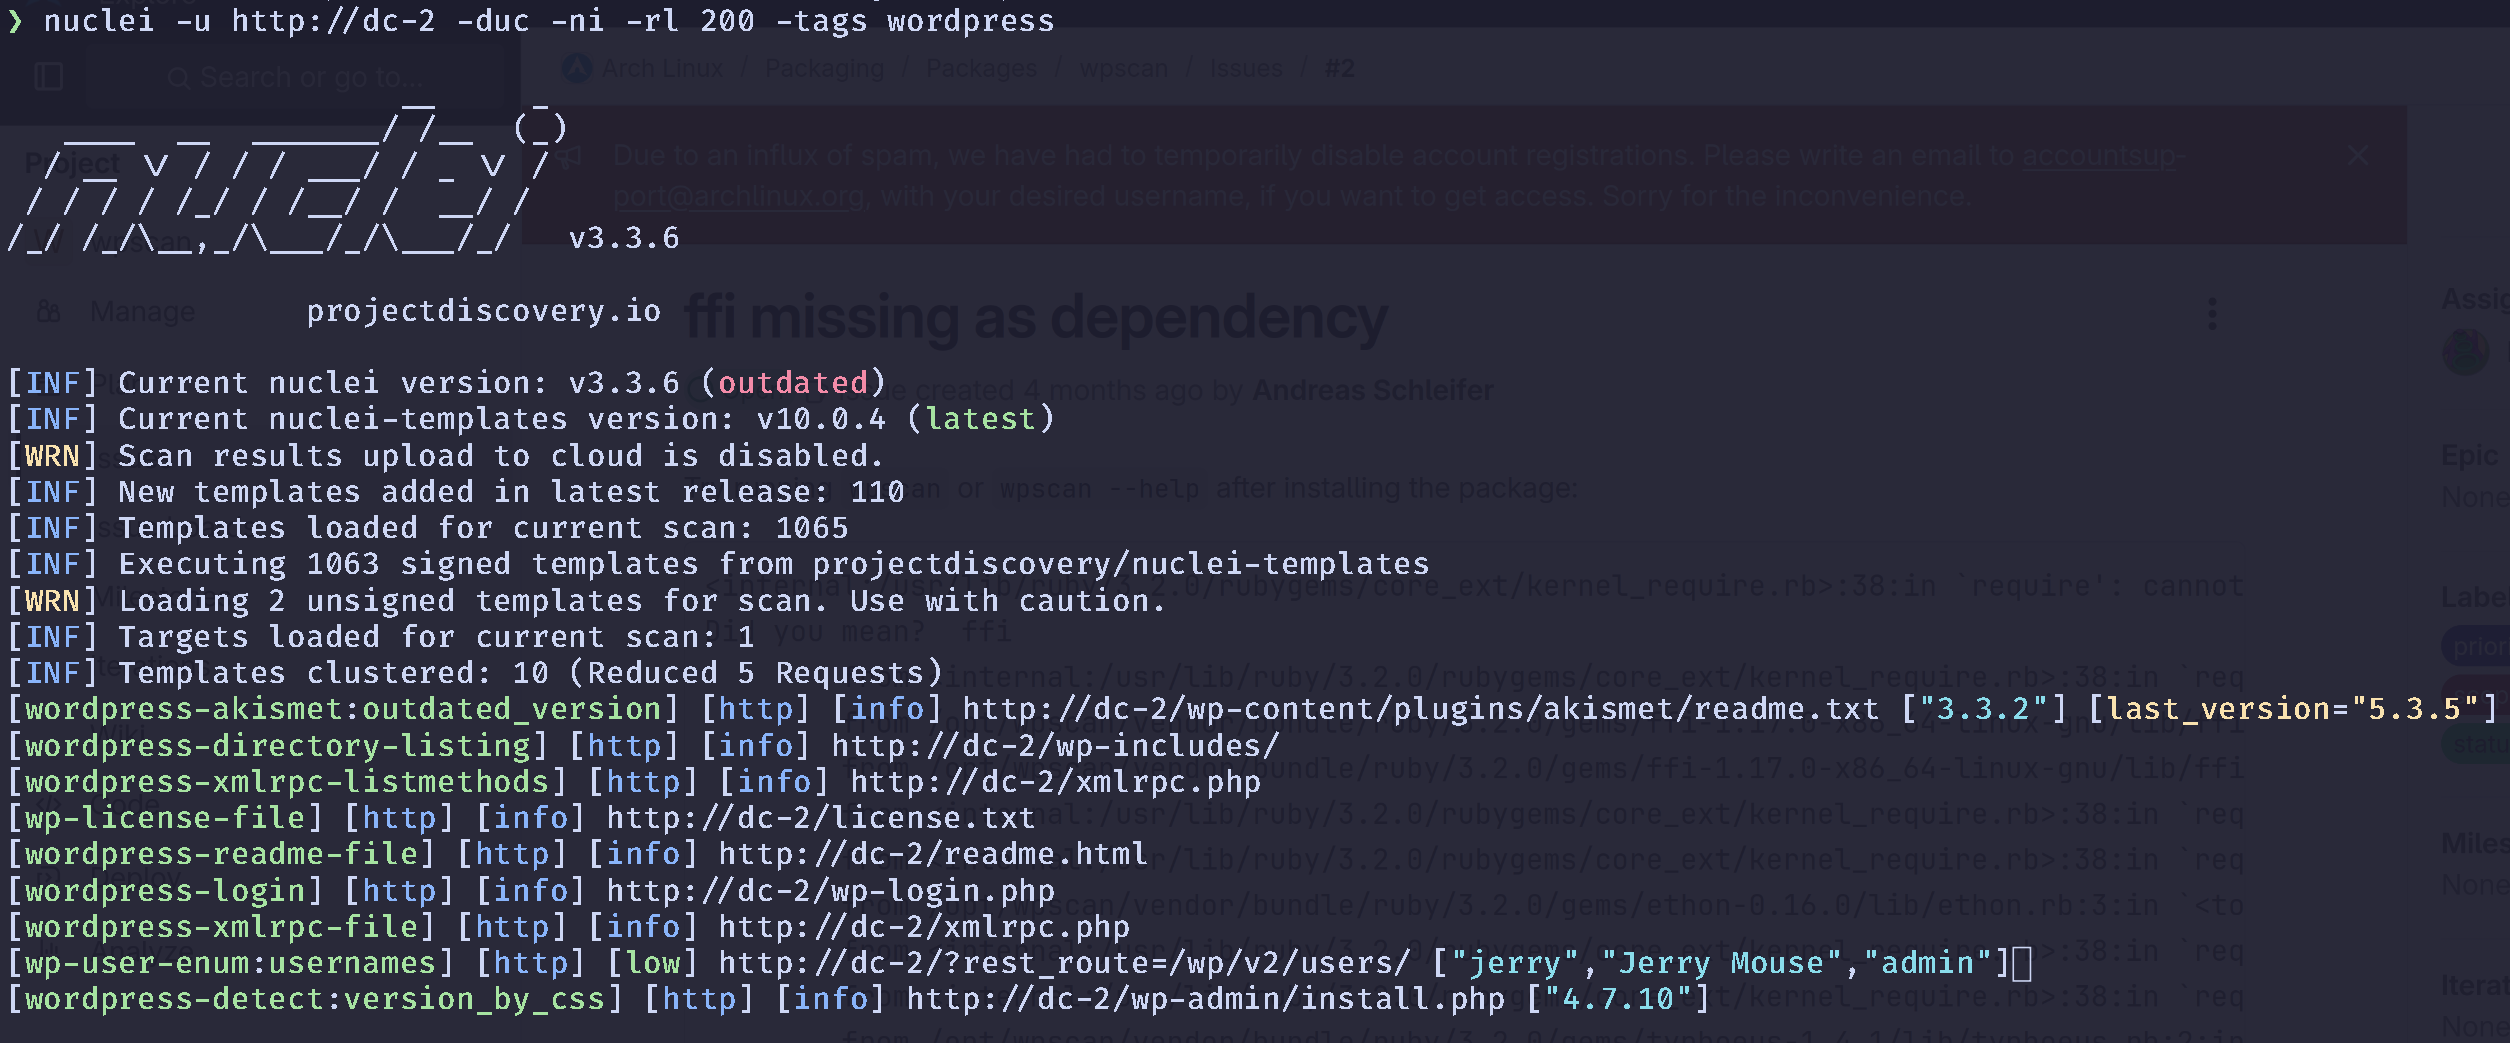
Task: Click the "Jerry Mouse" username value
Action: point(1721,963)
